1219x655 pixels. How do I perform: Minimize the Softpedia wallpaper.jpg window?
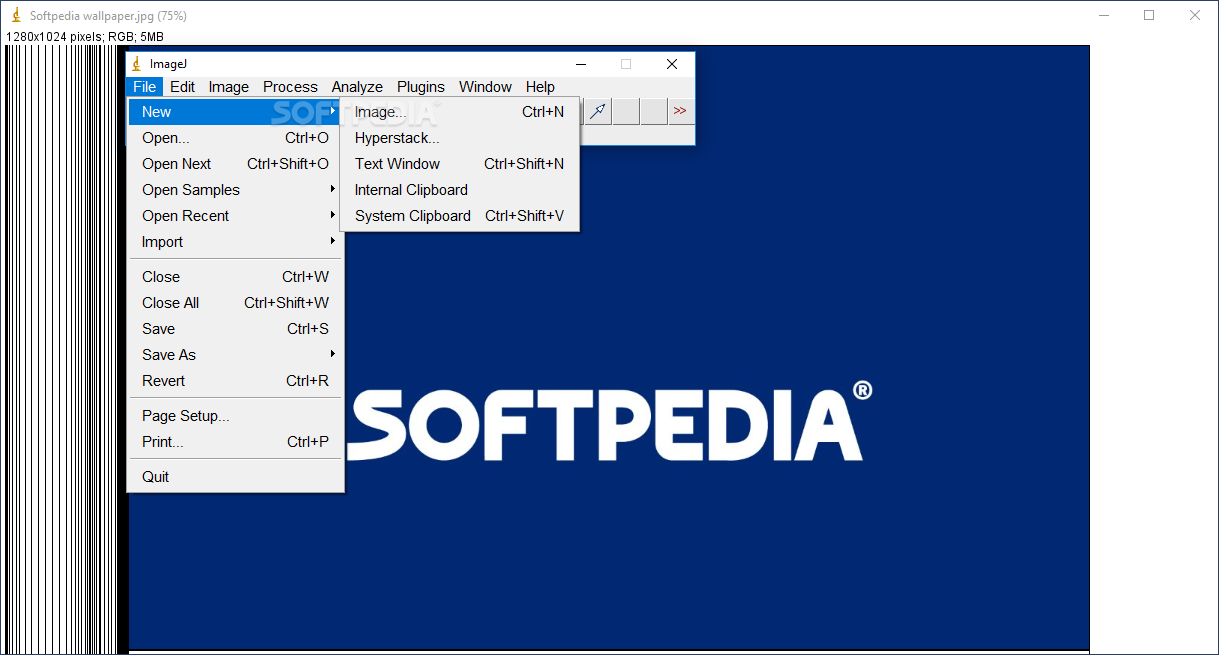(x=1104, y=15)
